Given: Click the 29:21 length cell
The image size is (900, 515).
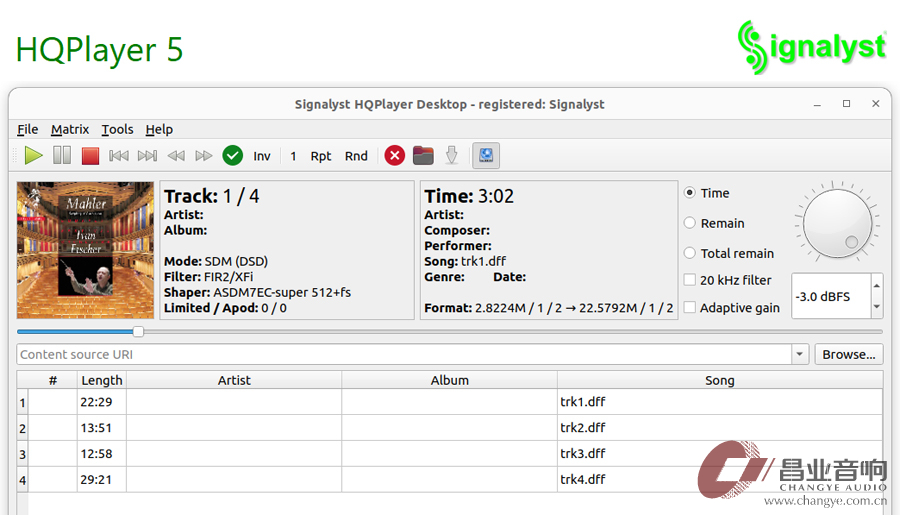Looking at the screenshot, I should (x=102, y=479).
